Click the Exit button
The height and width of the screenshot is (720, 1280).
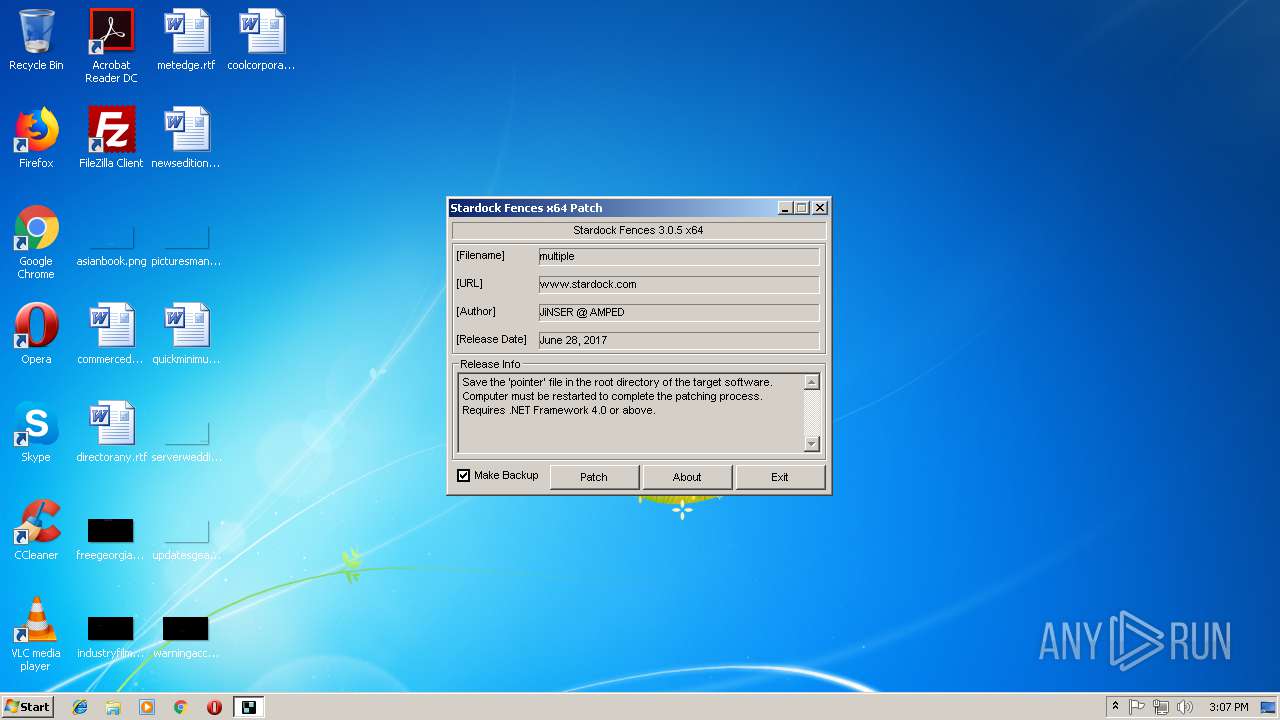pos(780,477)
